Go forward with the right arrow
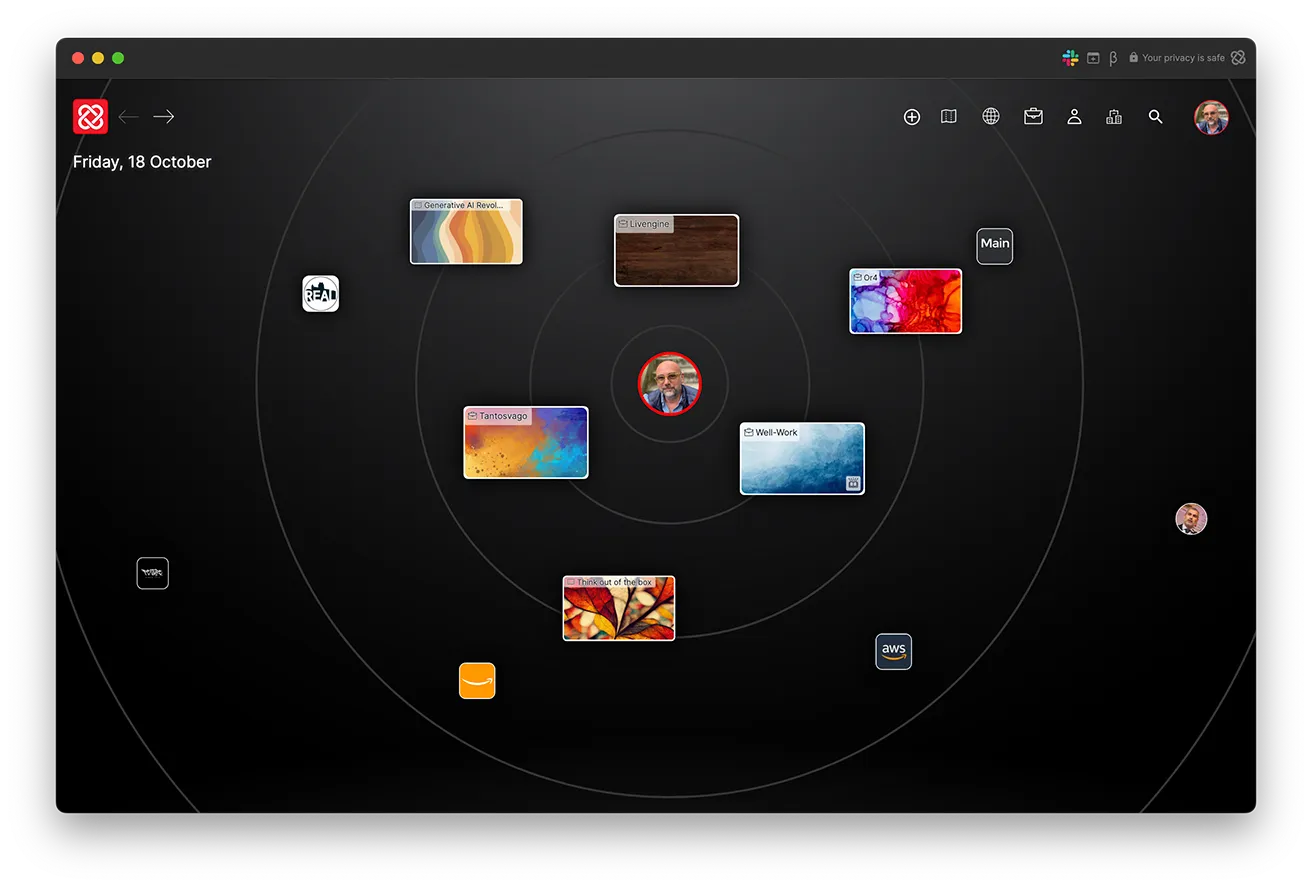Image resolution: width=1312 pixels, height=887 pixels. click(x=164, y=117)
